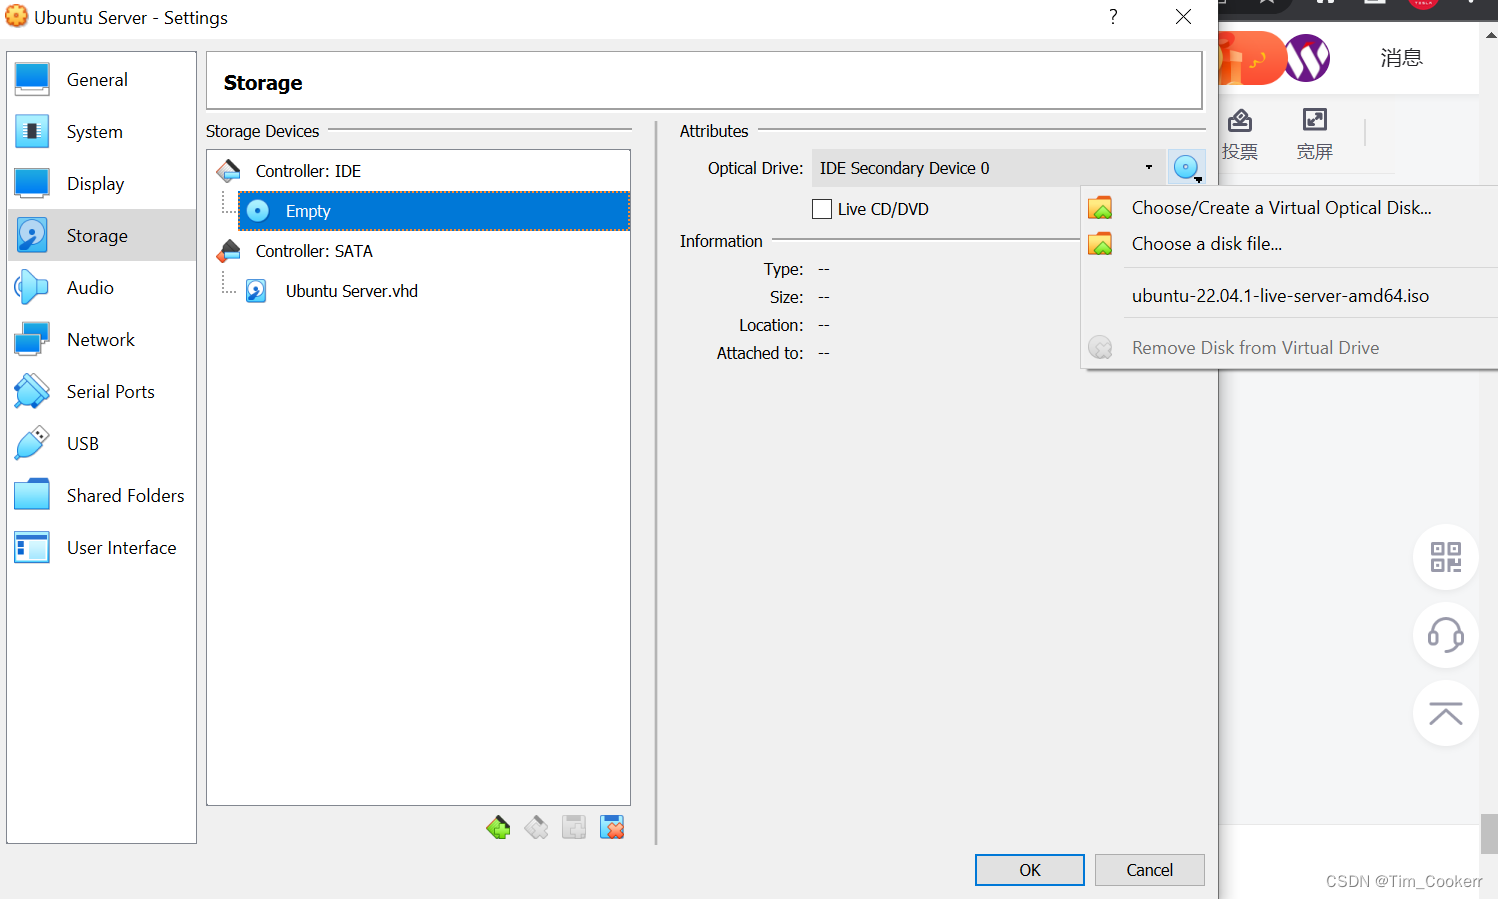
Task: Click the Cancel button
Action: 1150,870
